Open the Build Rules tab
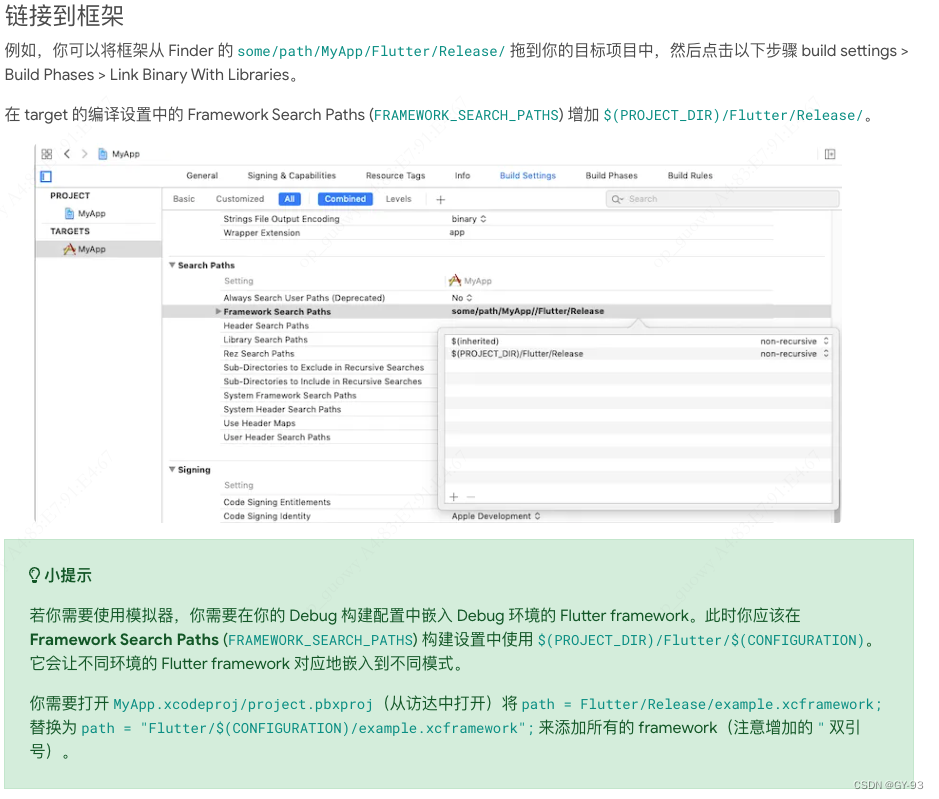The image size is (939, 799). 690,175
